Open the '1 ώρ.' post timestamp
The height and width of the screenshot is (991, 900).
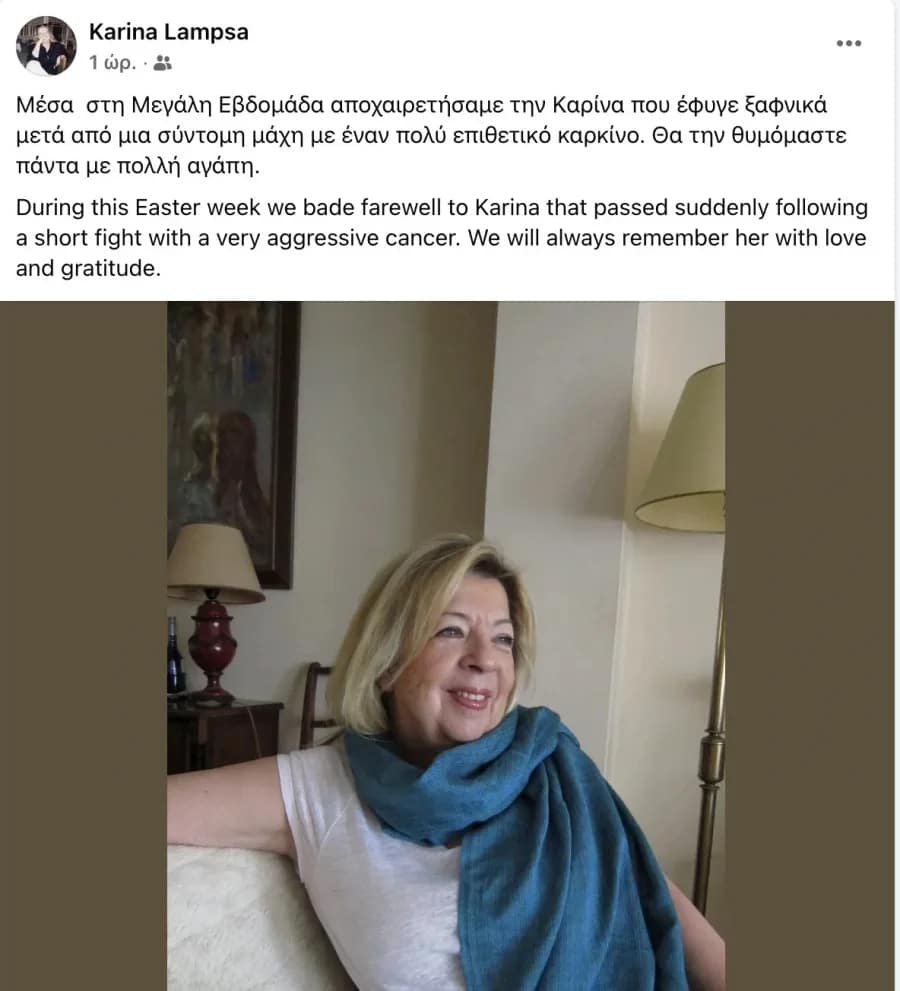coord(112,63)
